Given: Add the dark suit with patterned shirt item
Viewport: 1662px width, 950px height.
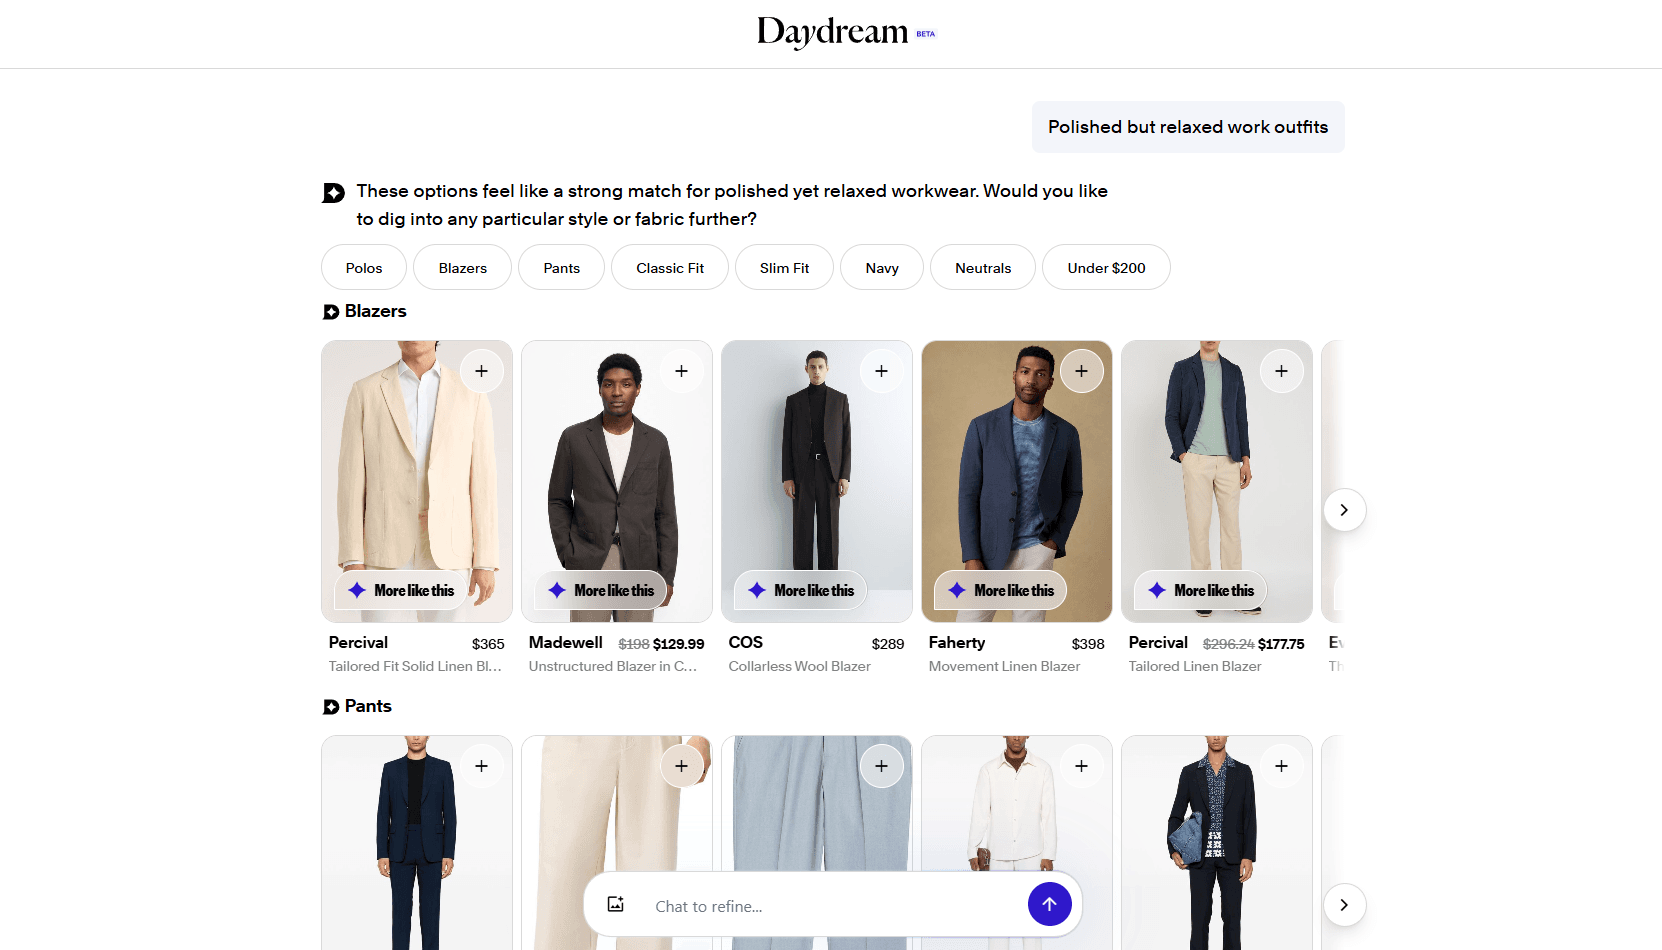Looking at the screenshot, I should click(x=1281, y=766).
